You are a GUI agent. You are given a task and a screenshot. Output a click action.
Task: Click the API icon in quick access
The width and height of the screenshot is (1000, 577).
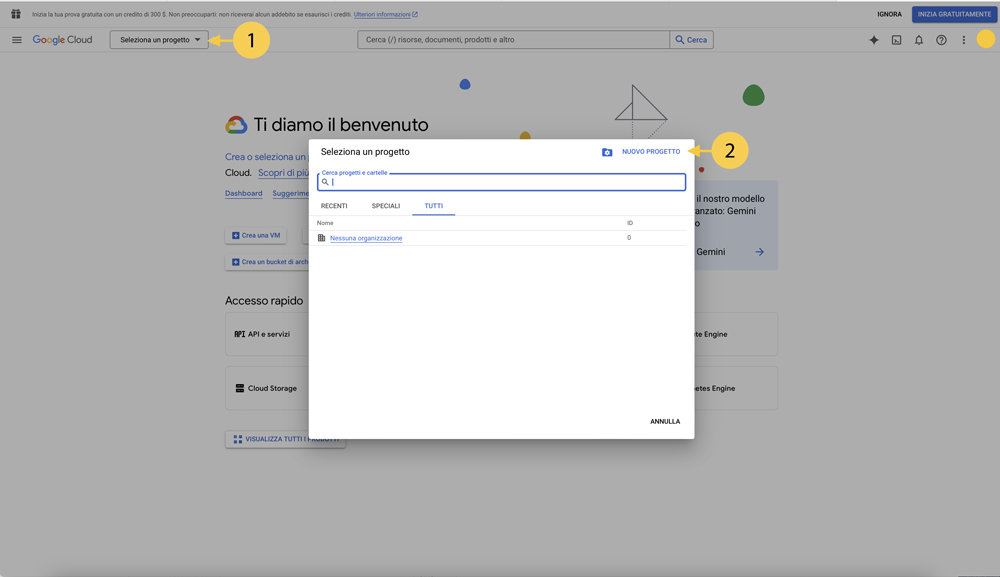click(x=240, y=334)
